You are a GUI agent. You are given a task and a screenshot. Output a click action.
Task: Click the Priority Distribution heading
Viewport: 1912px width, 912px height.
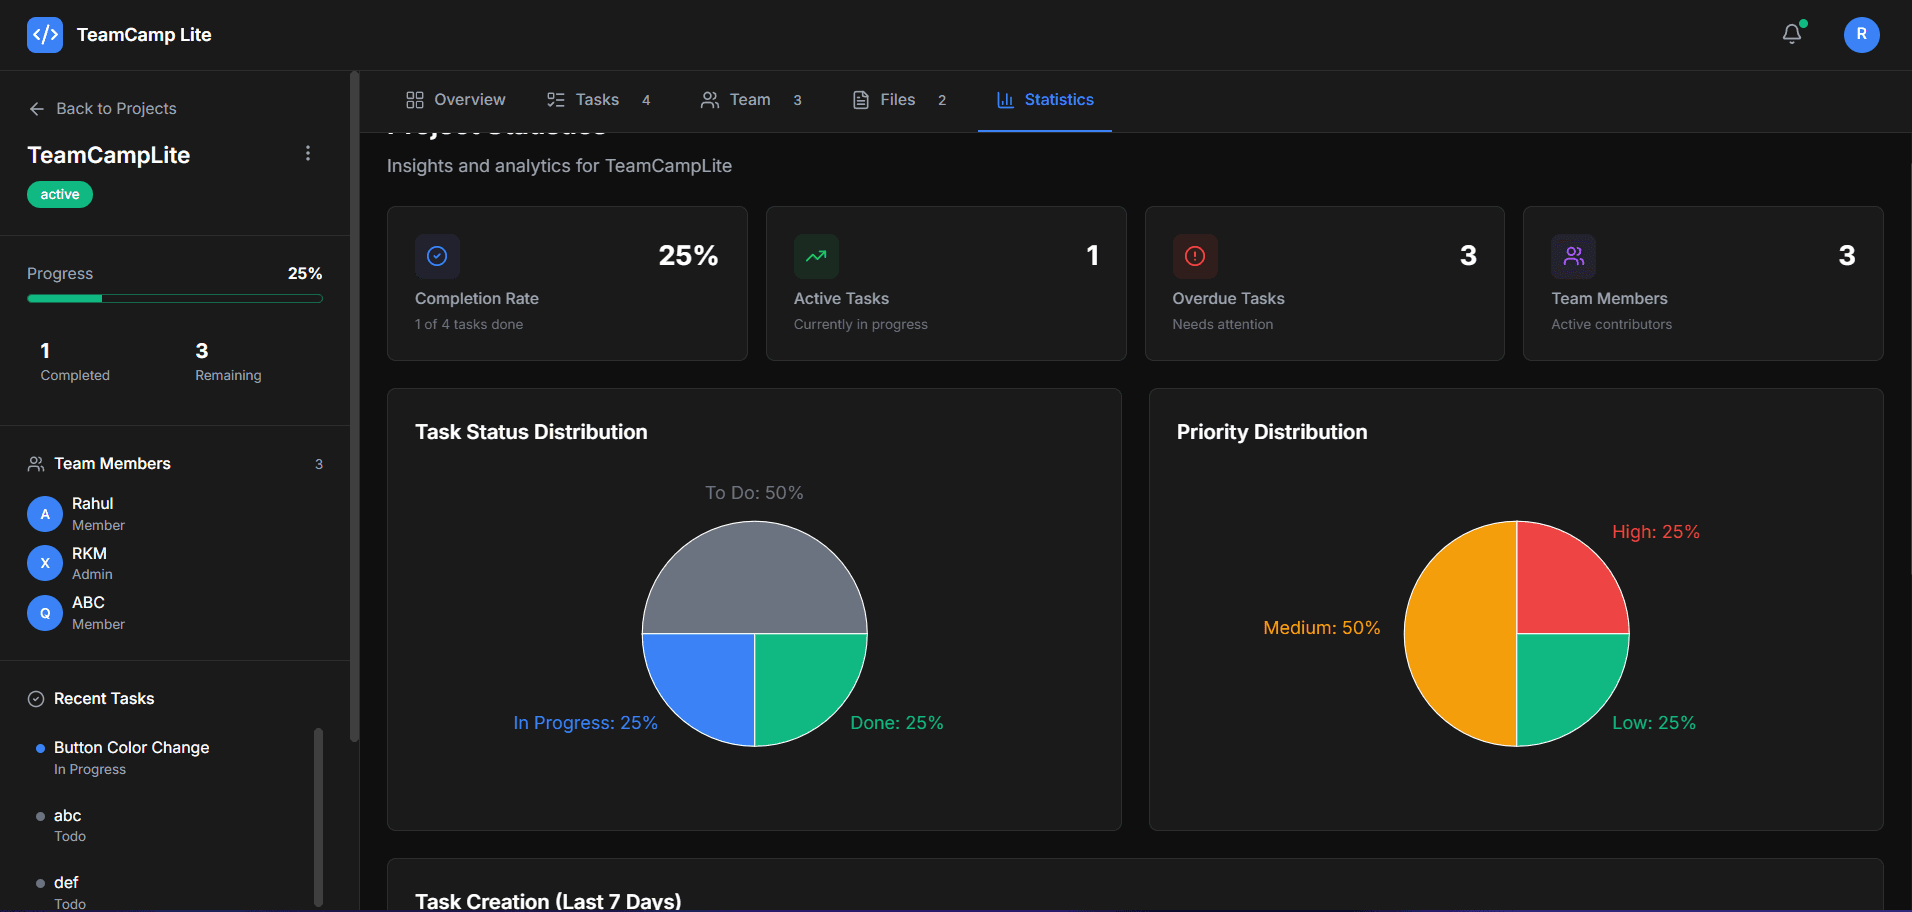pos(1272,432)
